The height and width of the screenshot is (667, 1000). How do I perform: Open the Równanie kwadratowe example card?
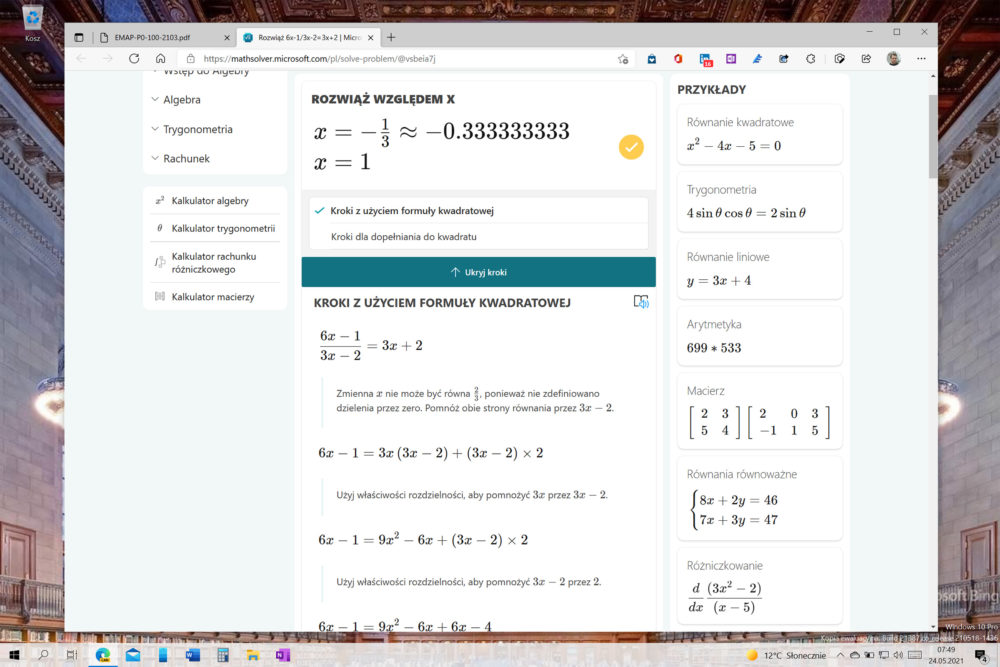click(x=760, y=134)
